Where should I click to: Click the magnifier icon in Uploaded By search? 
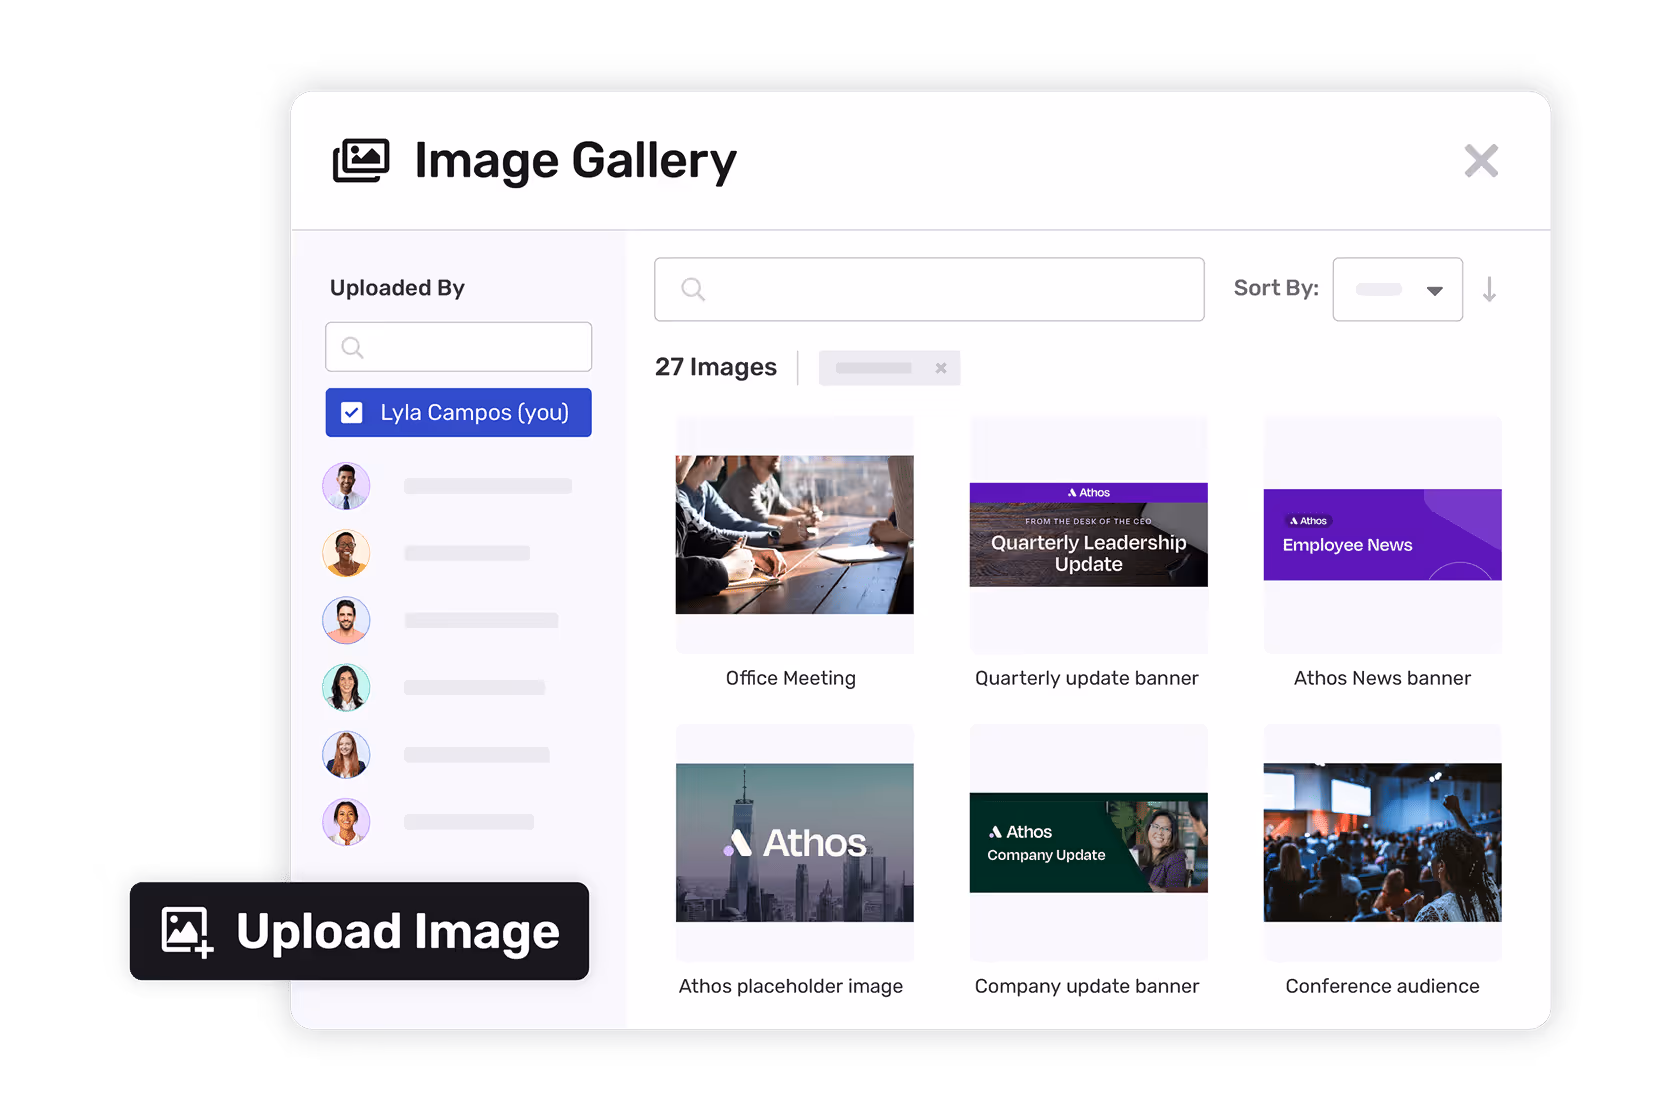pos(352,347)
